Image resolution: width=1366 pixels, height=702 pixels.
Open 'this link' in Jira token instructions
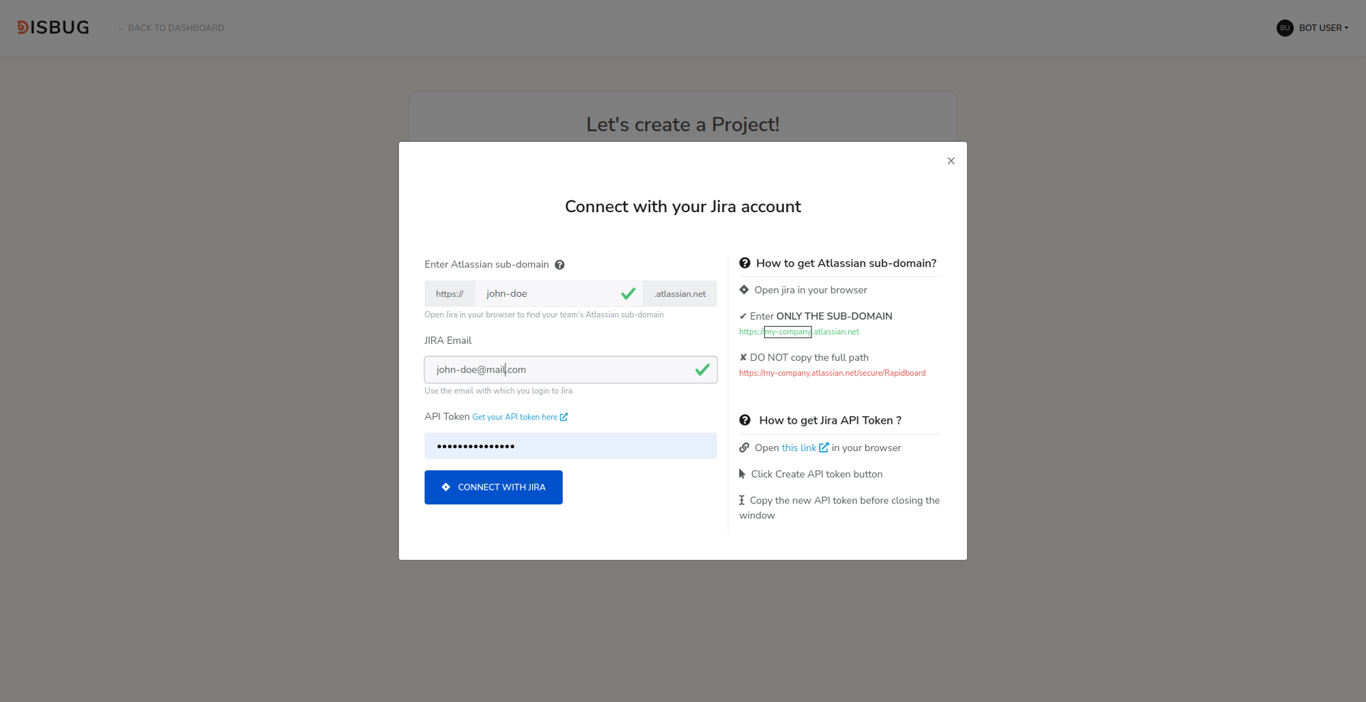coord(799,448)
